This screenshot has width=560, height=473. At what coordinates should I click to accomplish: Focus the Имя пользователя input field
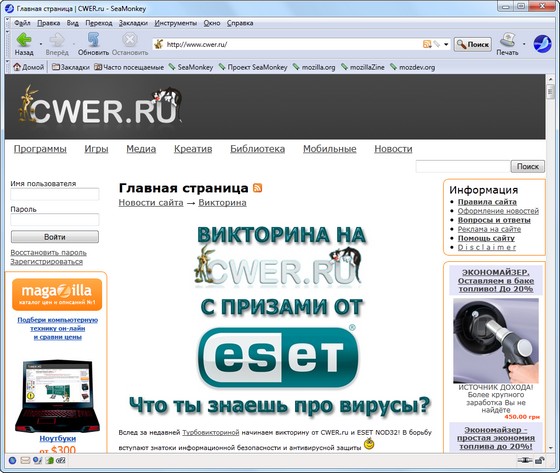pos(55,194)
